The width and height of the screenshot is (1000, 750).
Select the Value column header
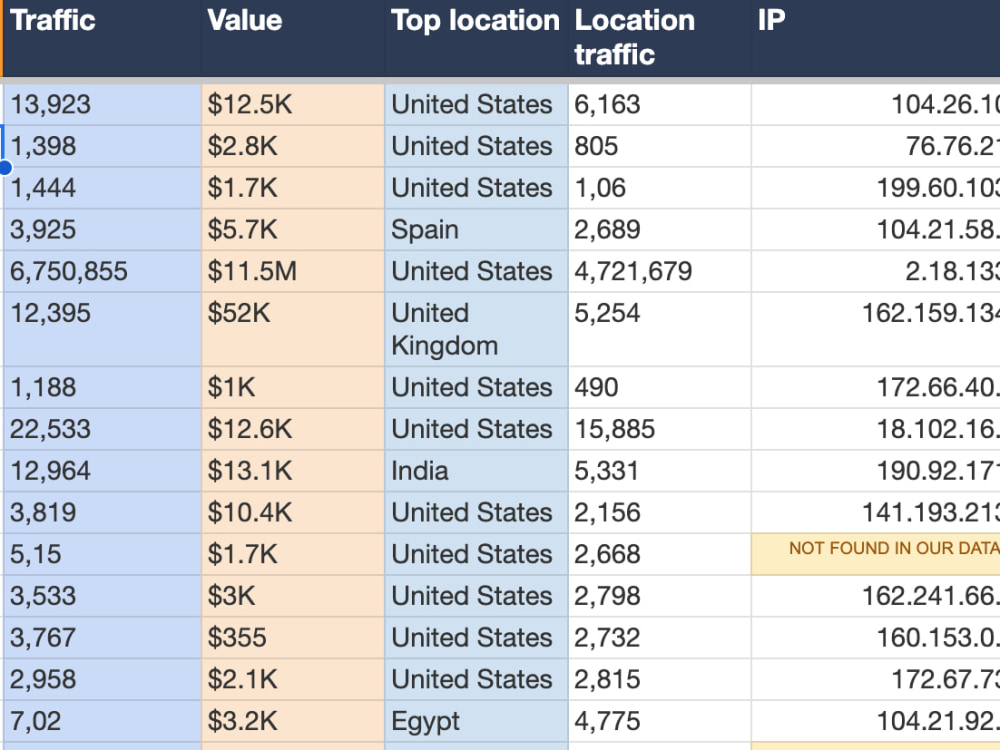coord(293,38)
